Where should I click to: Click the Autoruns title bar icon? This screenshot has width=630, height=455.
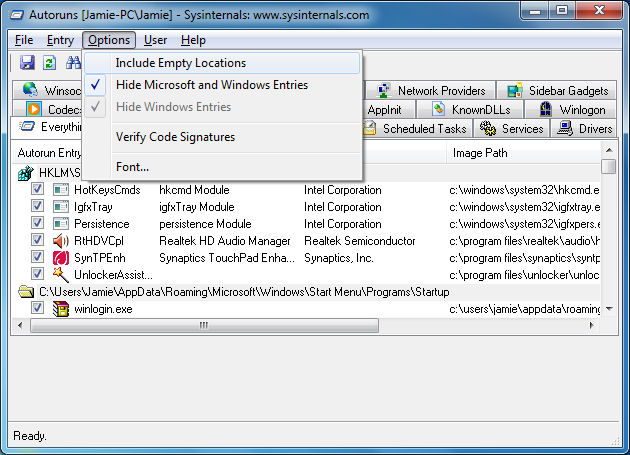click(17, 15)
